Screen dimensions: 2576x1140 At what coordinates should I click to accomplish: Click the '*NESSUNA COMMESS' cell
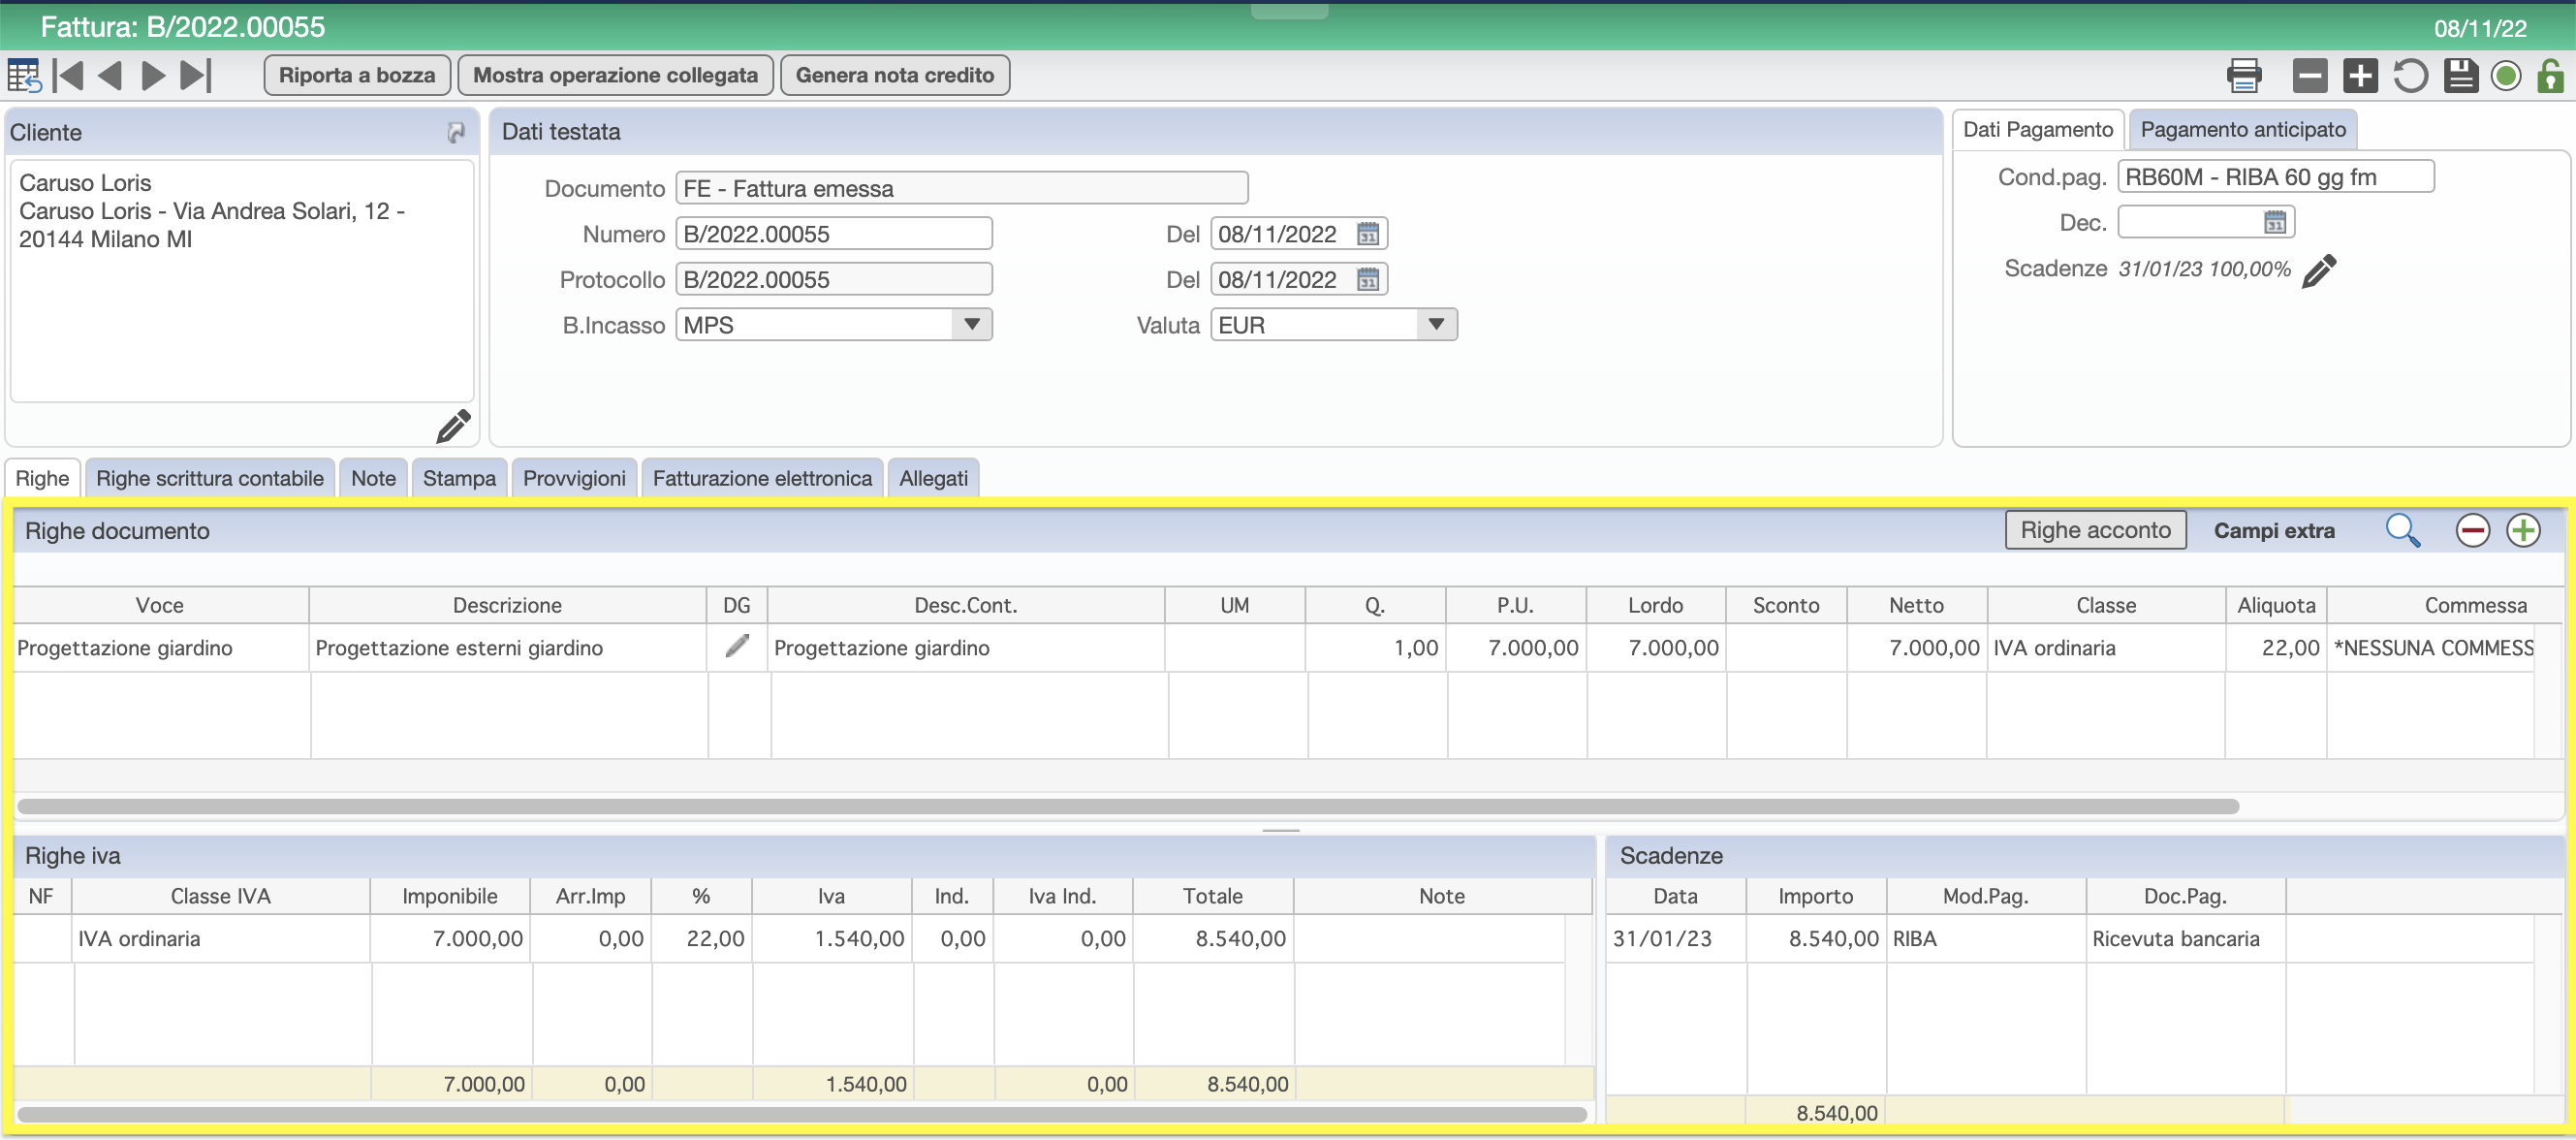(x=2432, y=648)
